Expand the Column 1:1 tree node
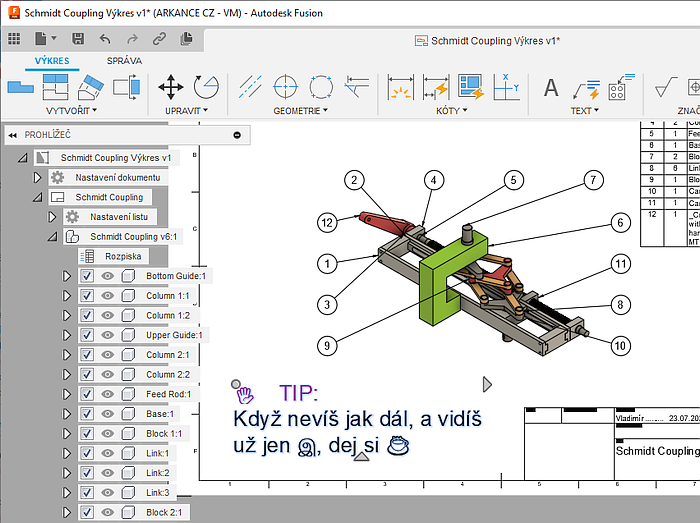The image size is (700, 523). pos(68,296)
